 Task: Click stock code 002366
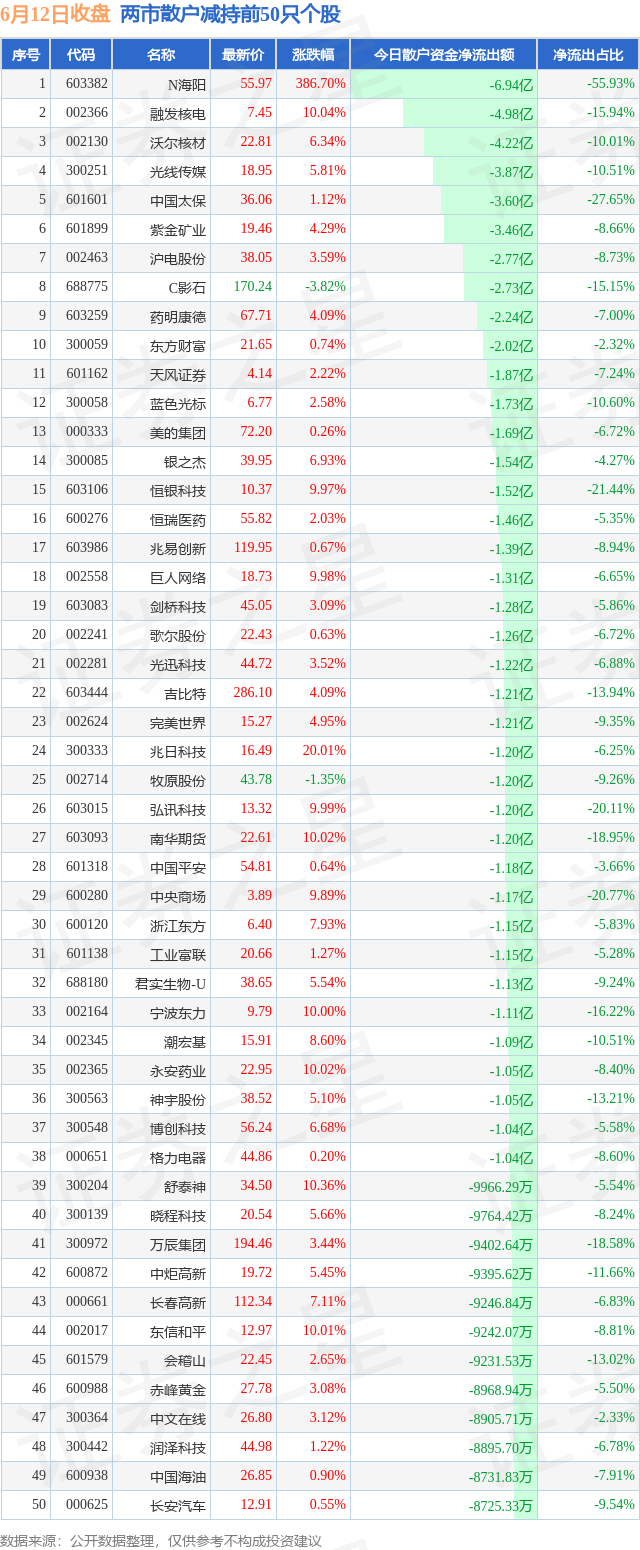click(x=87, y=113)
